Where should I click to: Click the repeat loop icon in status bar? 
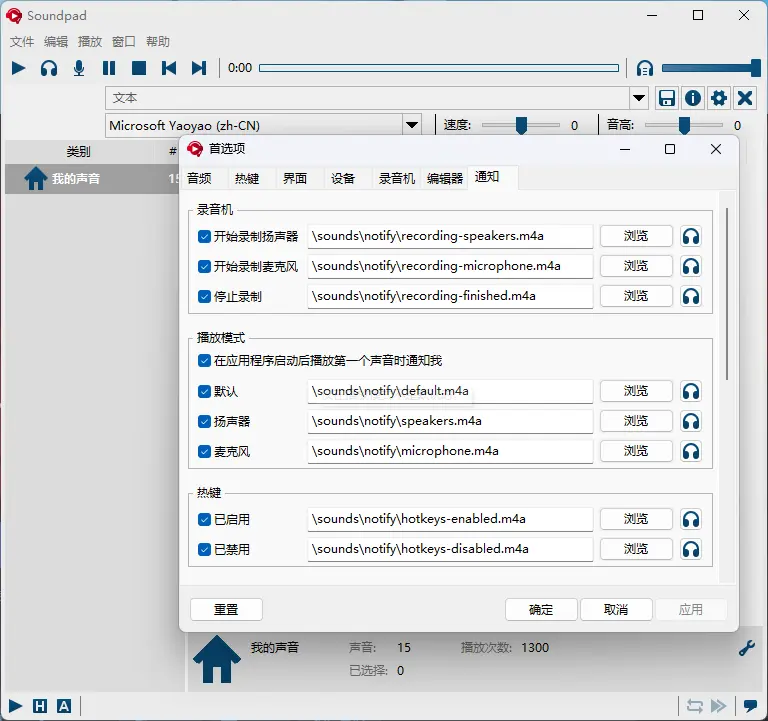pos(695,706)
